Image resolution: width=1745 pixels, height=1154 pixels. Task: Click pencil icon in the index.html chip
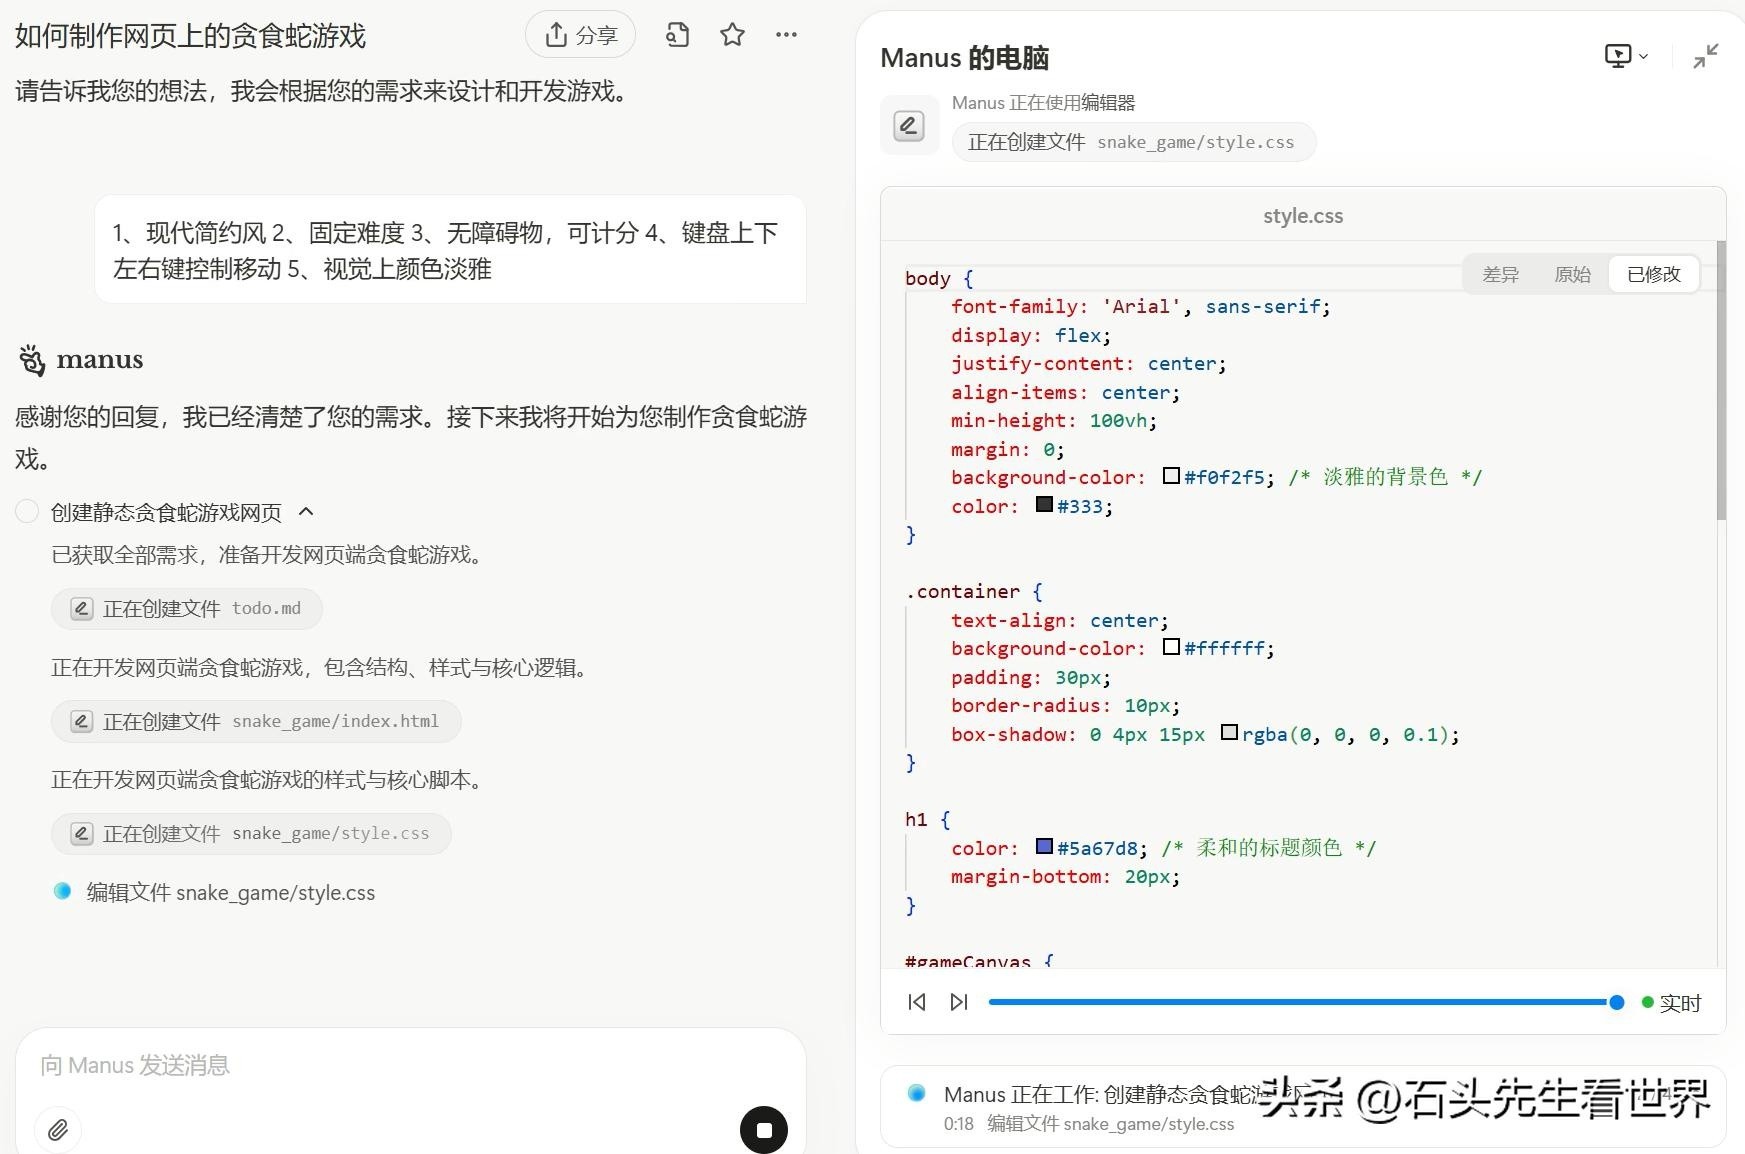tap(82, 721)
